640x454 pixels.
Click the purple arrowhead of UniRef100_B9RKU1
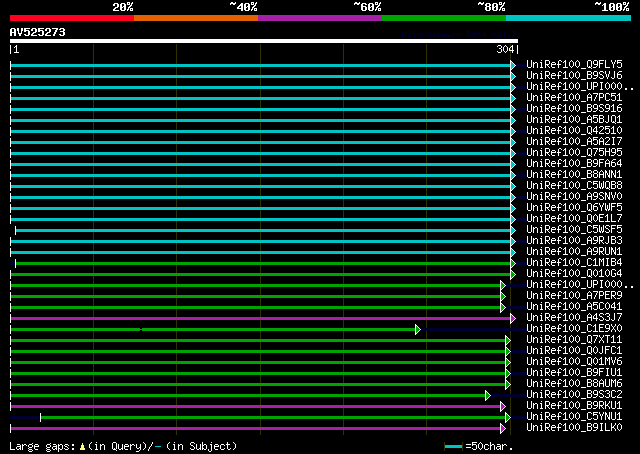click(503, 406)
